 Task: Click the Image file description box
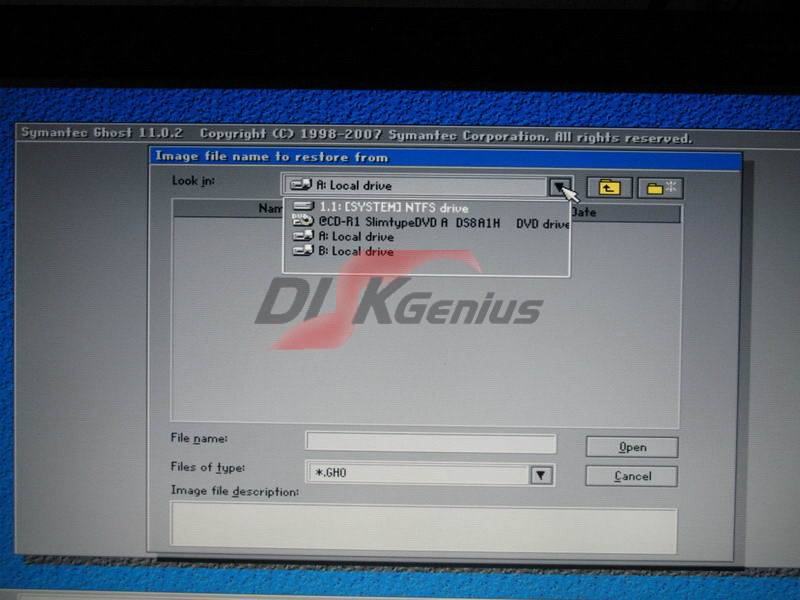coord(423,527)
